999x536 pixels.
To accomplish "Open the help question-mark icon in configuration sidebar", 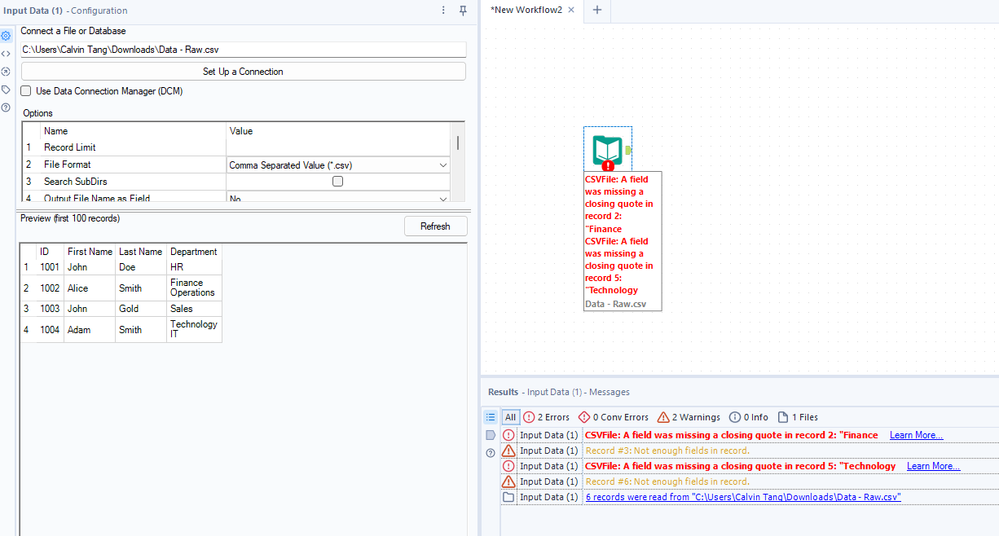I will pos(6,107).
